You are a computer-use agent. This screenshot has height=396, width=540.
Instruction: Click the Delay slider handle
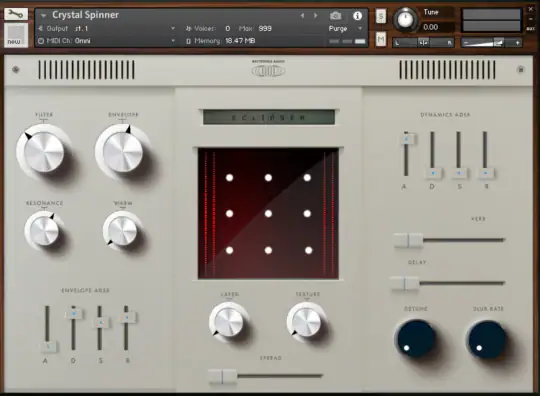click(x=405, y=283)
